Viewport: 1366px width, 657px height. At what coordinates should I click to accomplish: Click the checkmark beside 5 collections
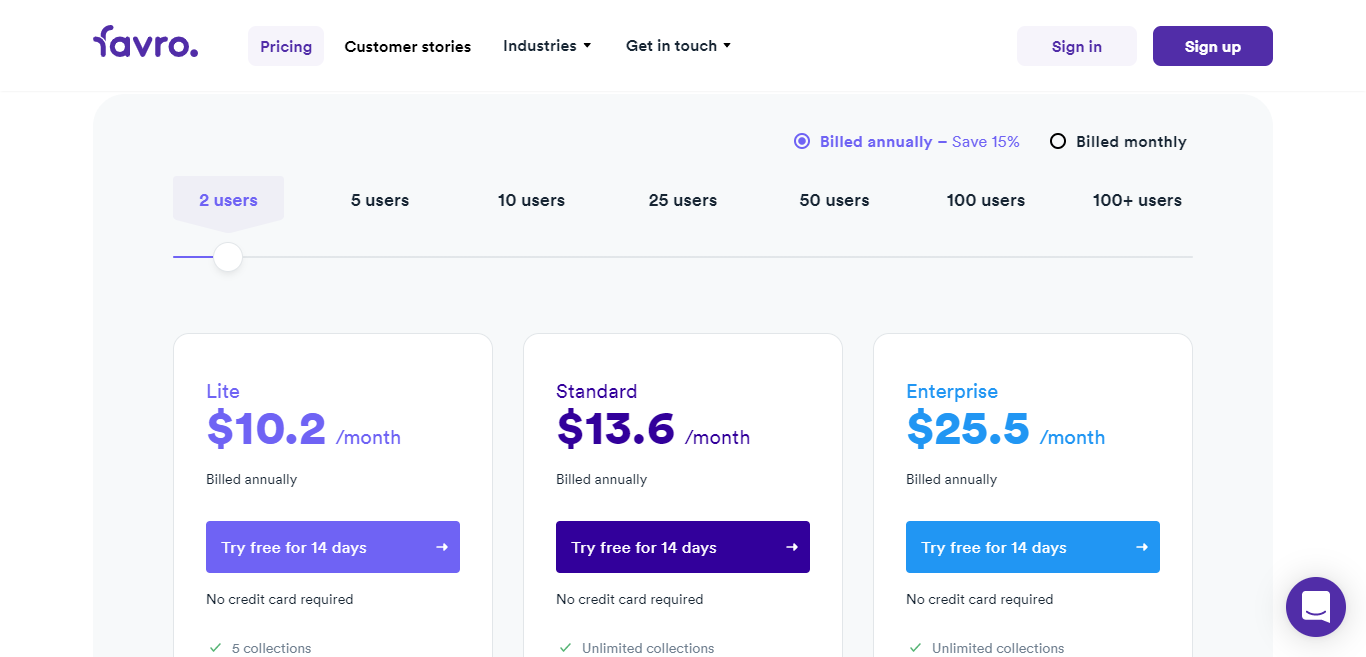click(x=215, y=648)
